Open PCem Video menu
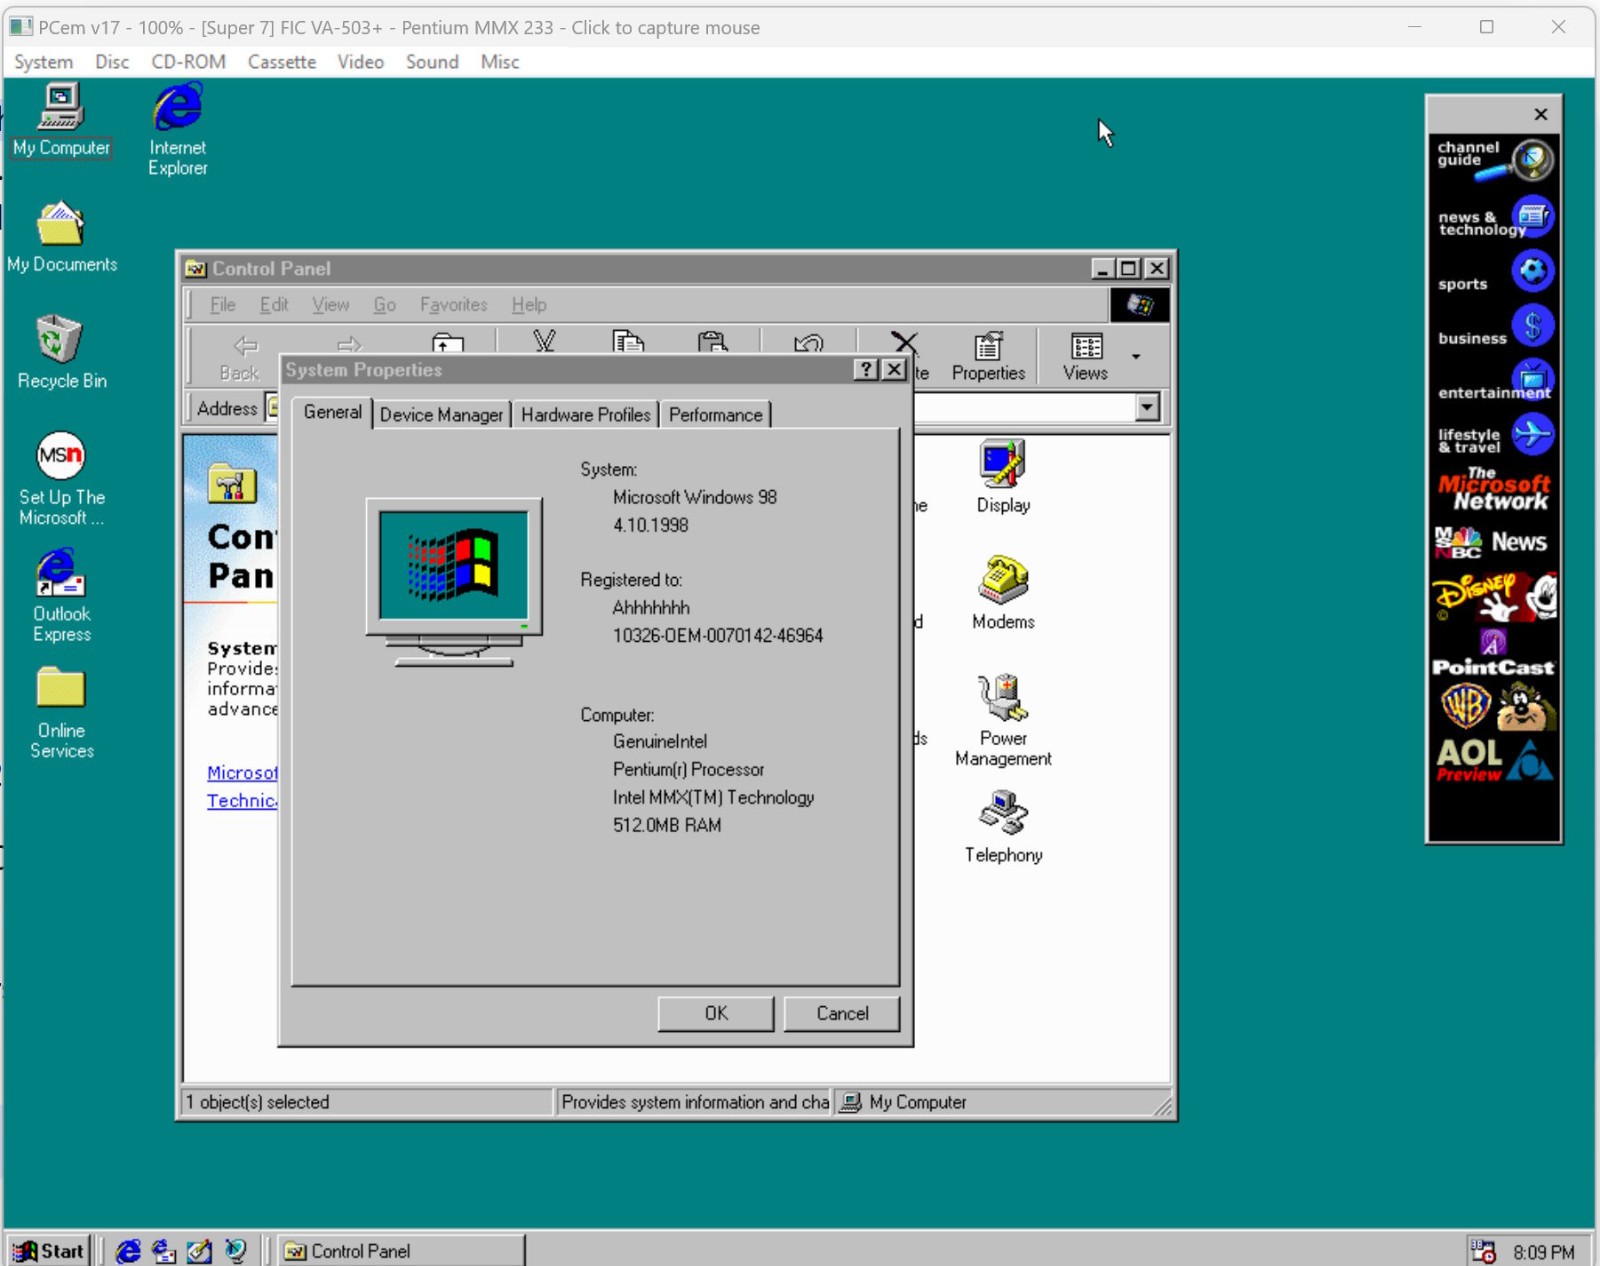This screenshot has width=1600, height=1266. [x=360, y=62]
